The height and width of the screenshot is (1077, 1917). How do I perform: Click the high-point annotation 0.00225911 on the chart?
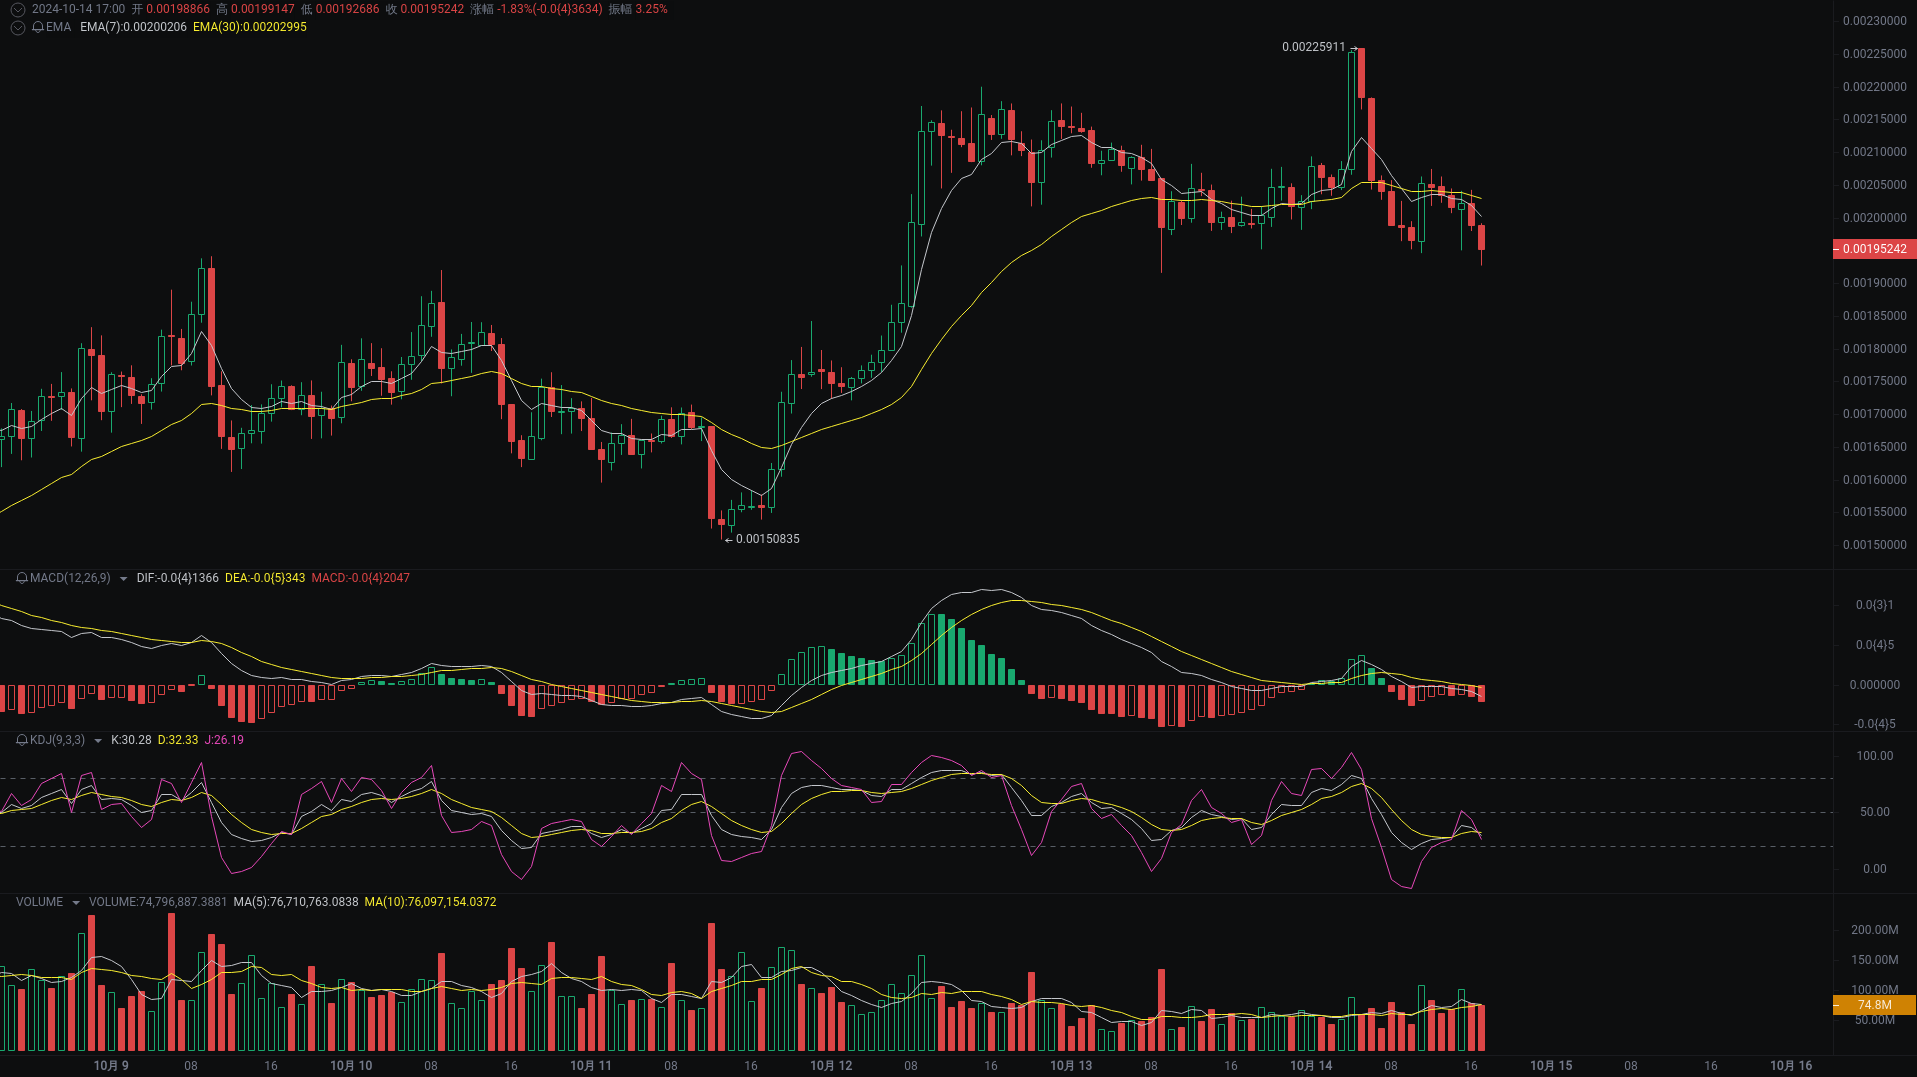pos(1313,47)
